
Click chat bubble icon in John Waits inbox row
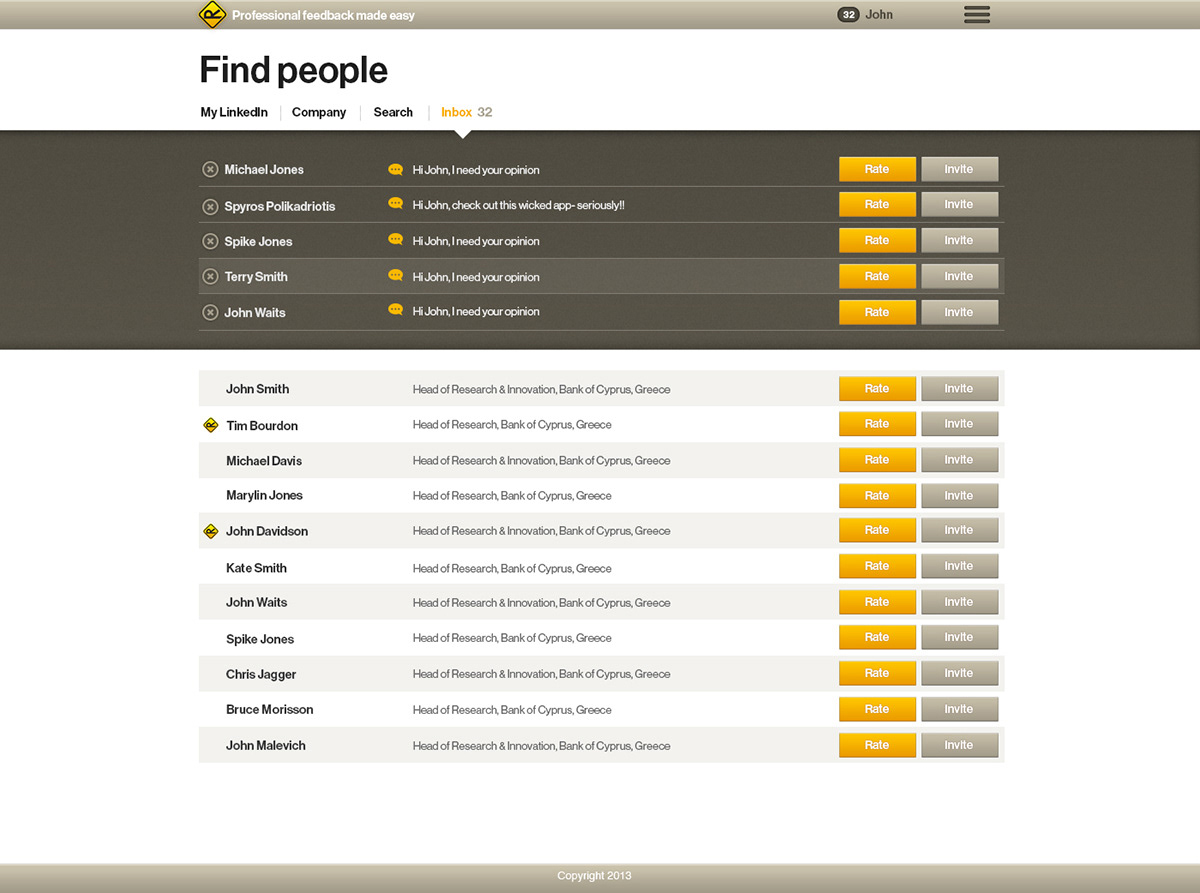[x=395, y=311]
